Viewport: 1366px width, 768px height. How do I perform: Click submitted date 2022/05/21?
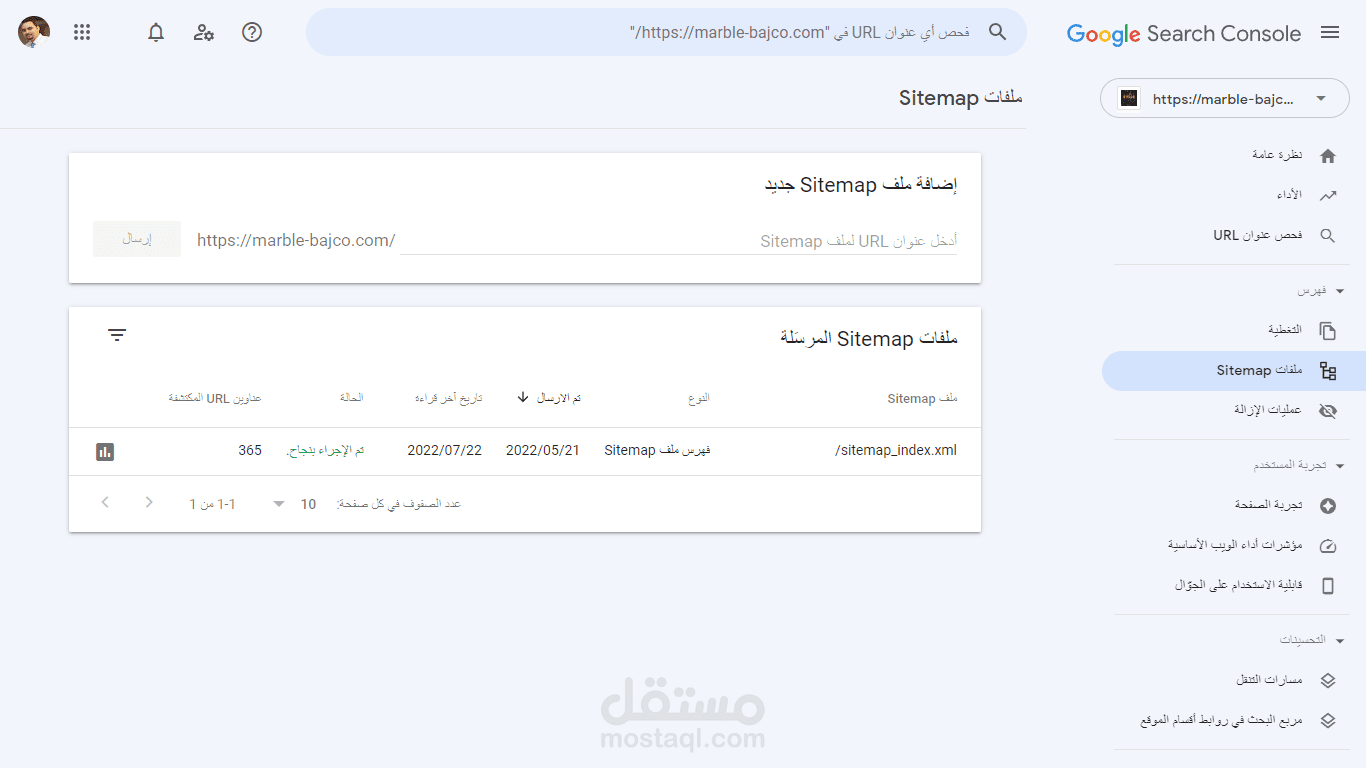(543, 451)
